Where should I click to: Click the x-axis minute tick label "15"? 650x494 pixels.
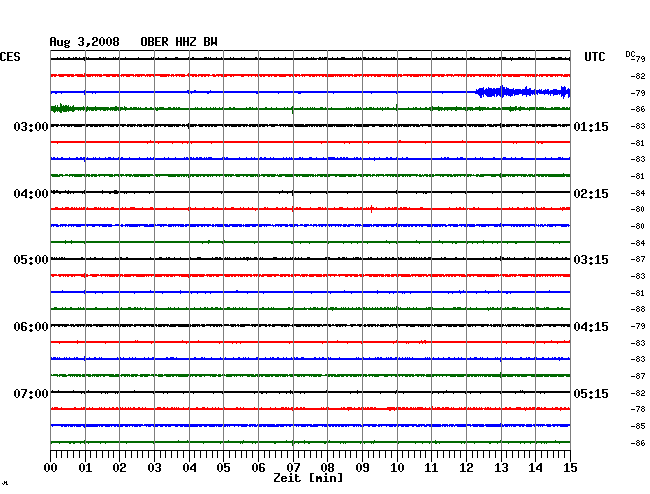[x=570, y=468]
